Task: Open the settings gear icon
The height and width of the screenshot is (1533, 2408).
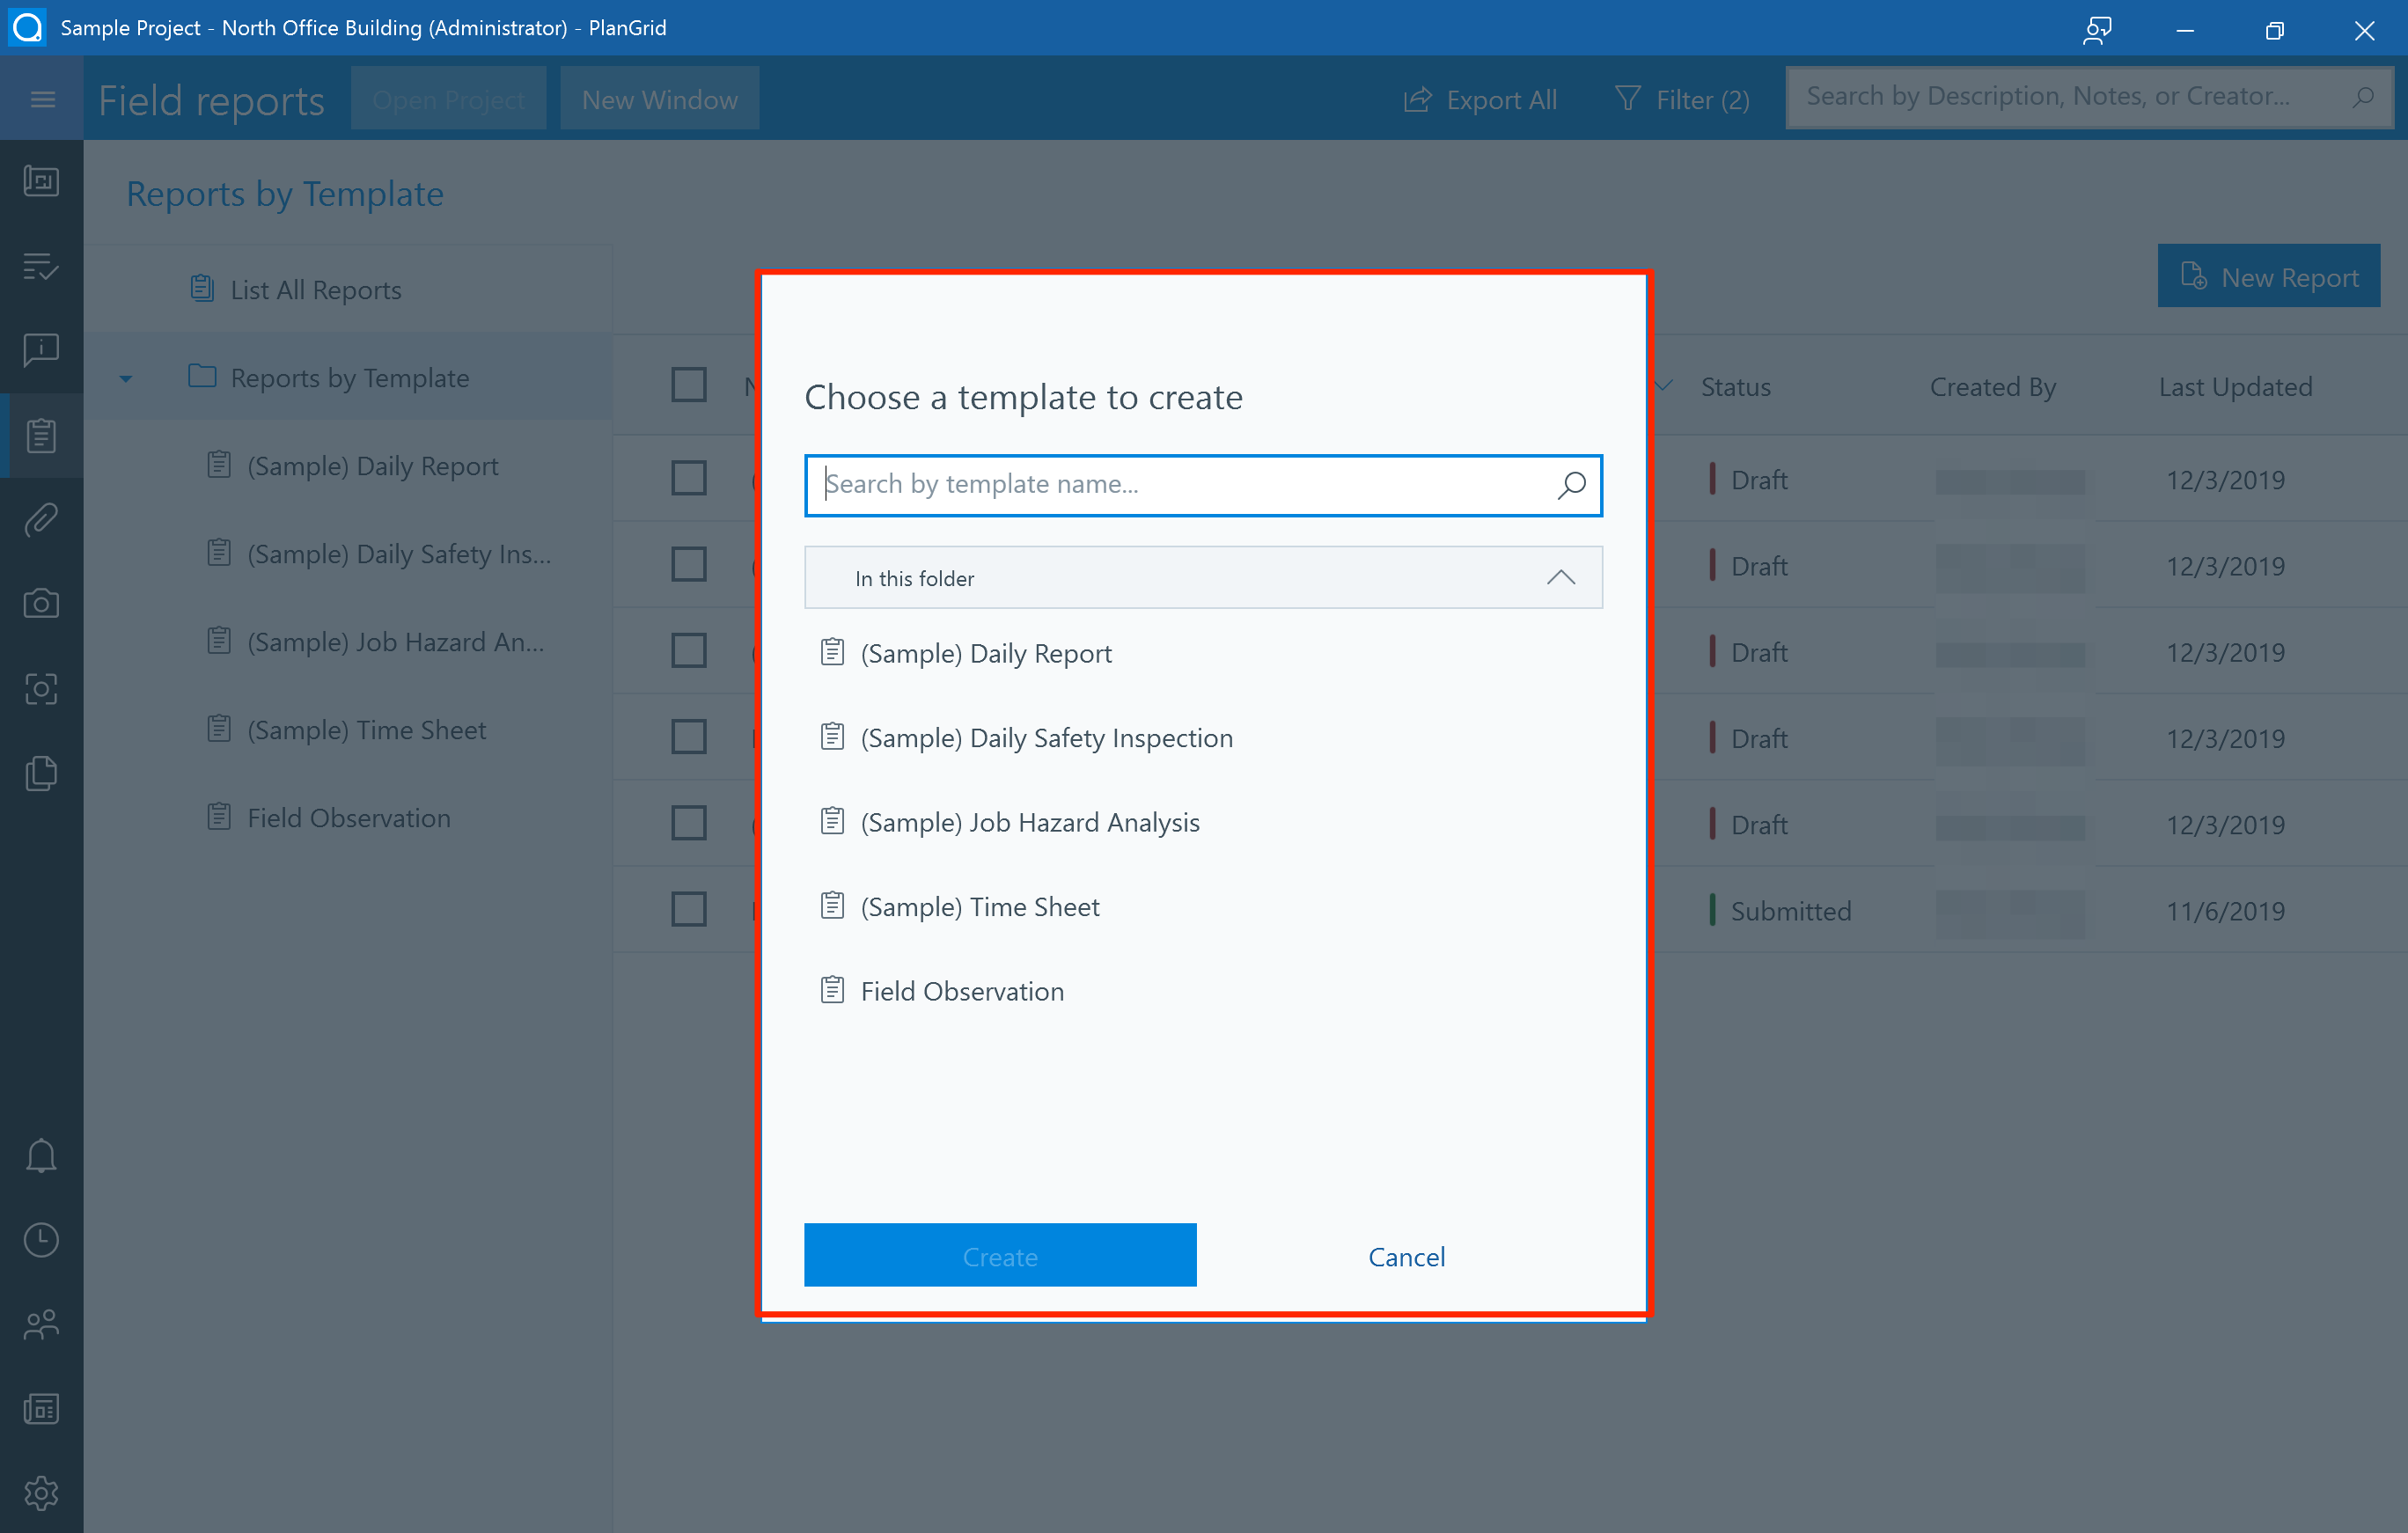Action: click(41, 1493)
